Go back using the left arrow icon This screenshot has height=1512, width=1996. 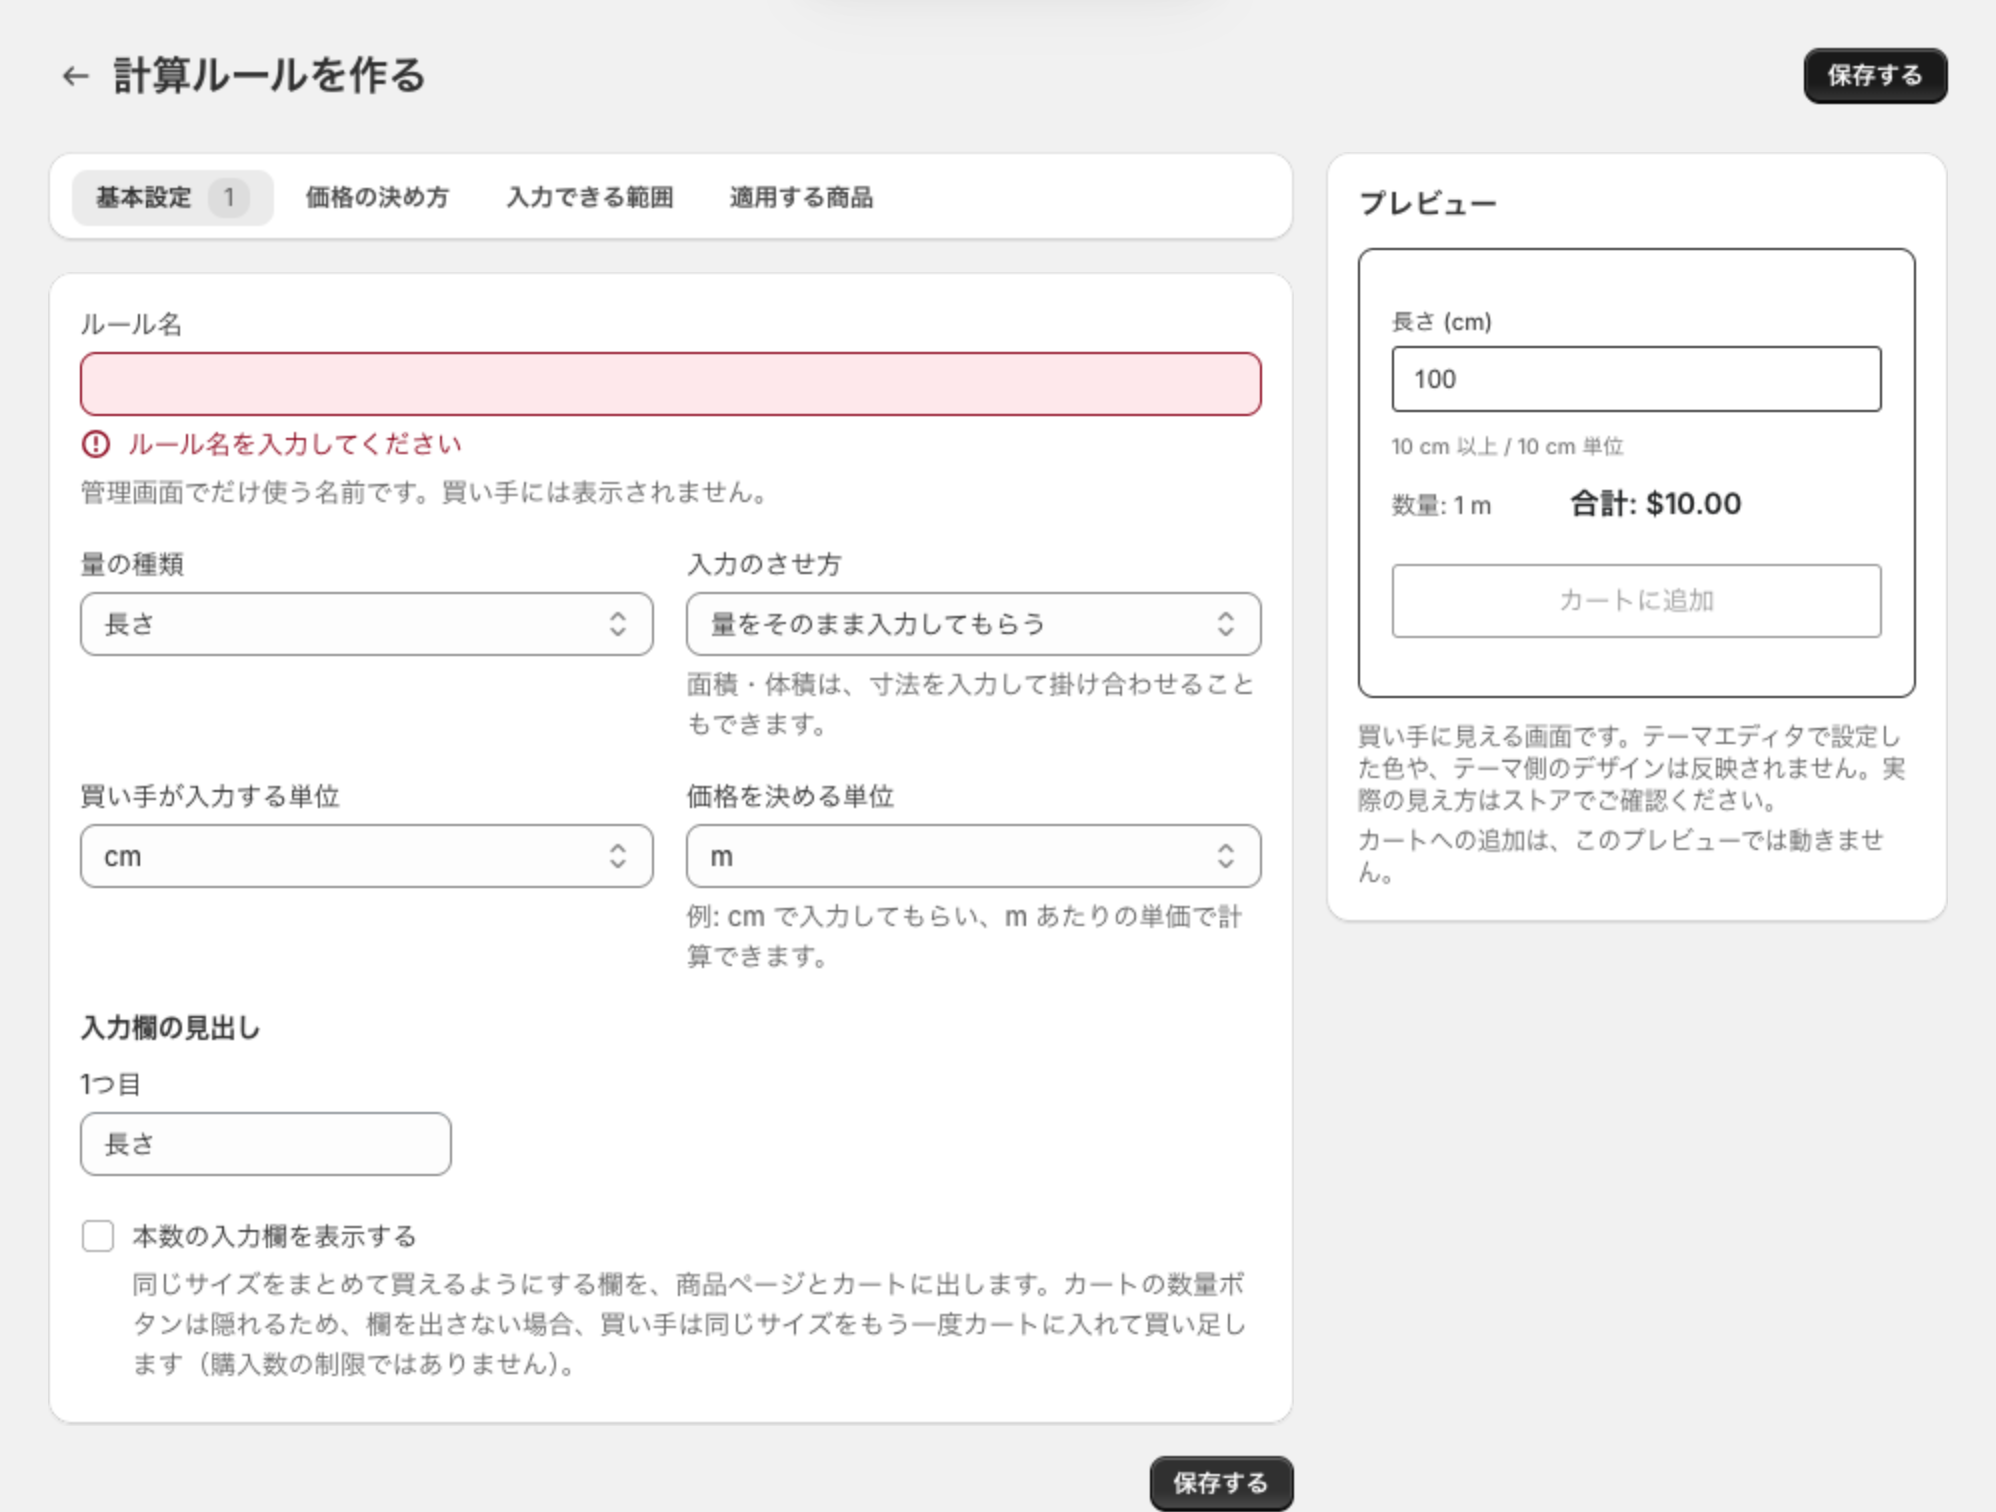[75, 76]
